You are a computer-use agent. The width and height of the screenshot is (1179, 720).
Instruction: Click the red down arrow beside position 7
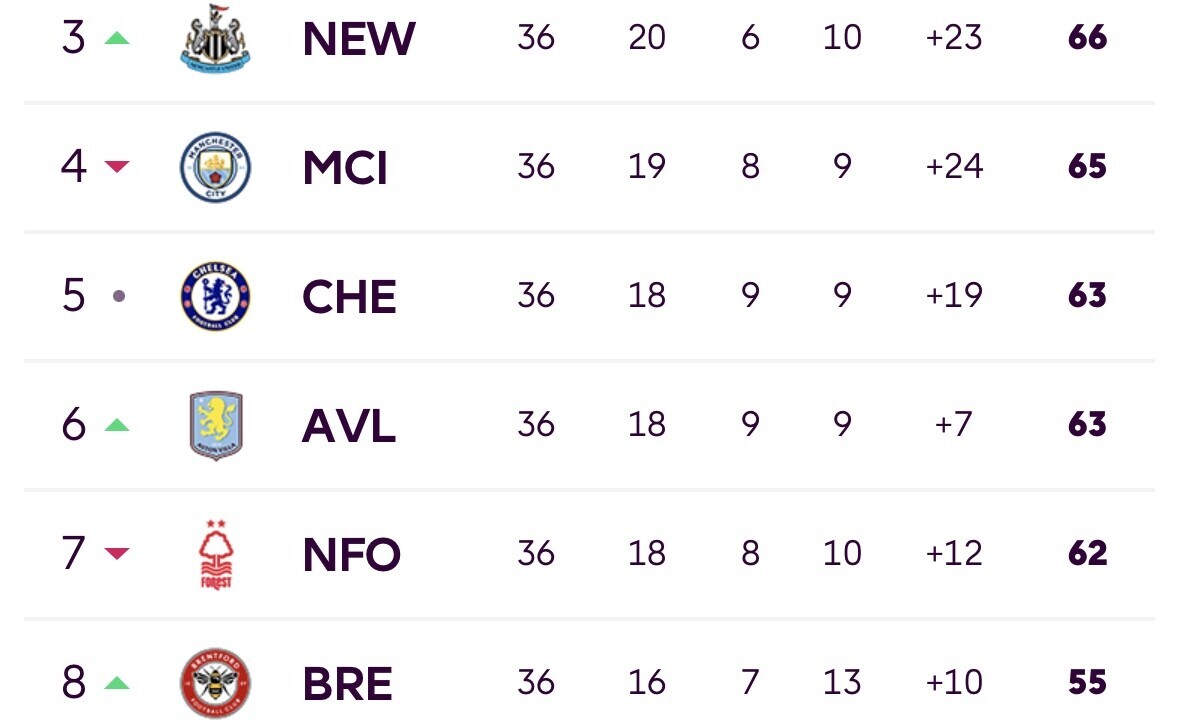[x=117, y=553]
